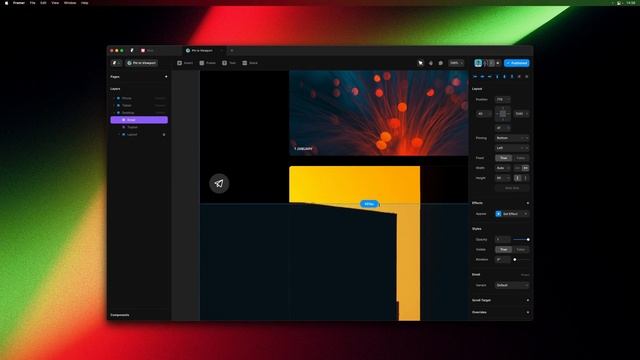Click the Opacity value field
The width and height of the screenshot is (640, 360).
pos(503,240)
